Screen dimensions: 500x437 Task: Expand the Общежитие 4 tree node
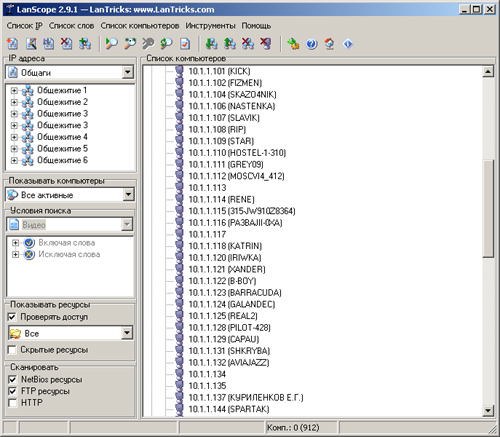click(x=14, y=137)
